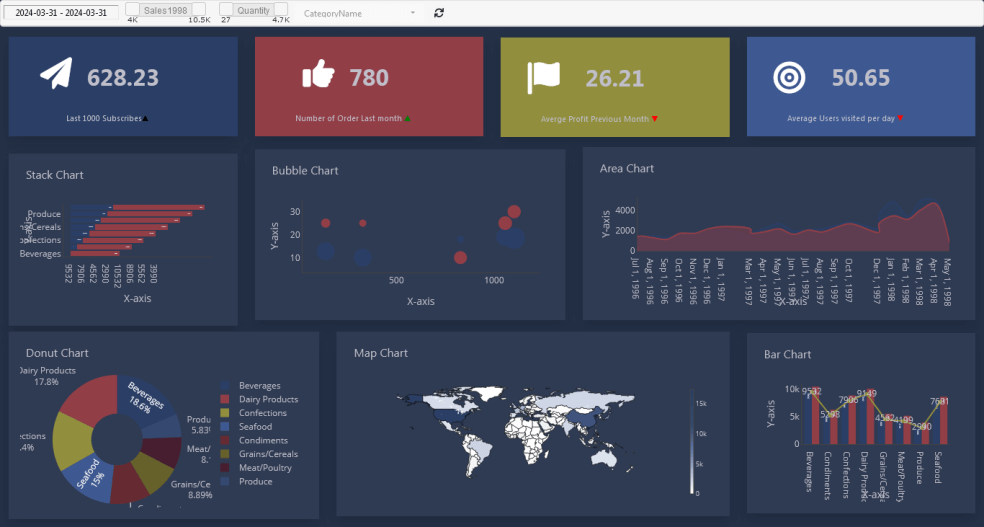Click red down arrow beside Averge Profit
The image size is (984, 527).
[x=655, y=119]
